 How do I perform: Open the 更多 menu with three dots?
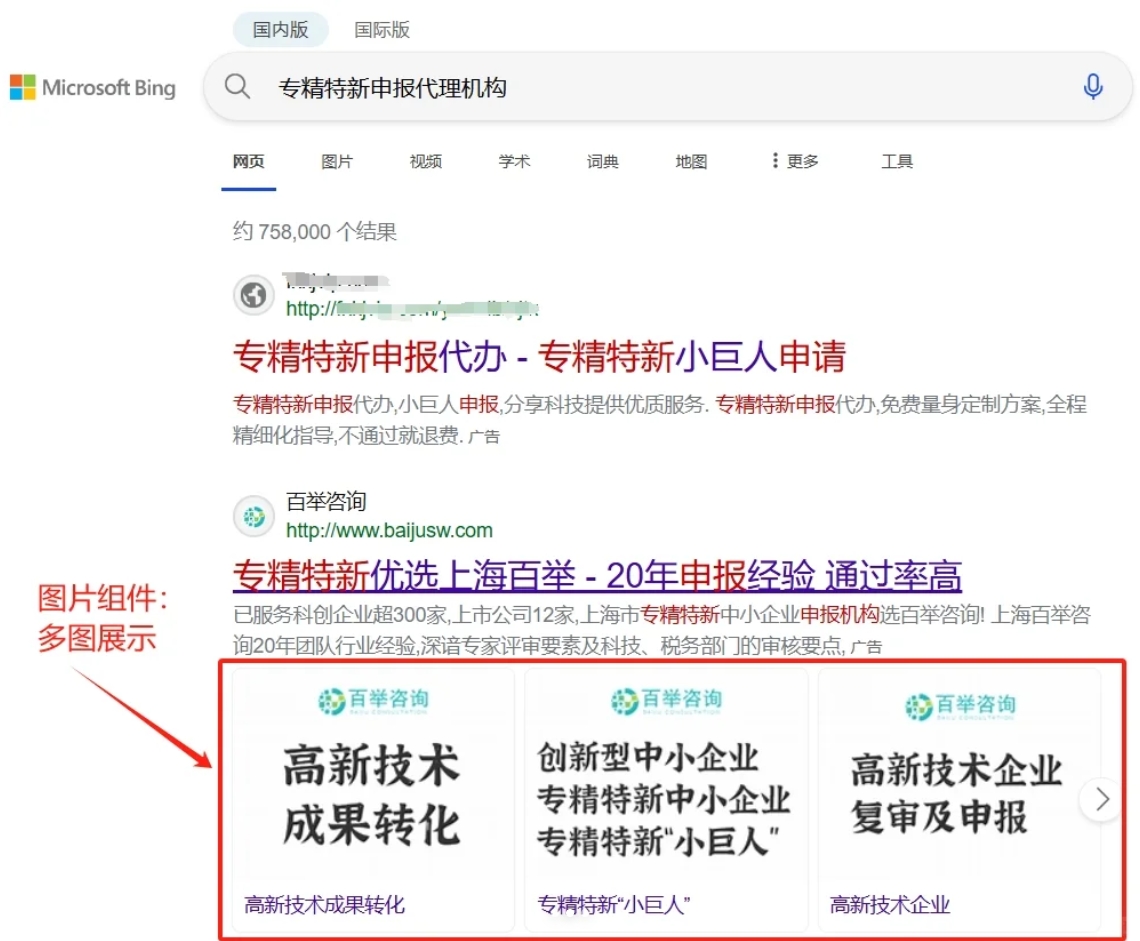pyautogui.click(x=795, y=161)
